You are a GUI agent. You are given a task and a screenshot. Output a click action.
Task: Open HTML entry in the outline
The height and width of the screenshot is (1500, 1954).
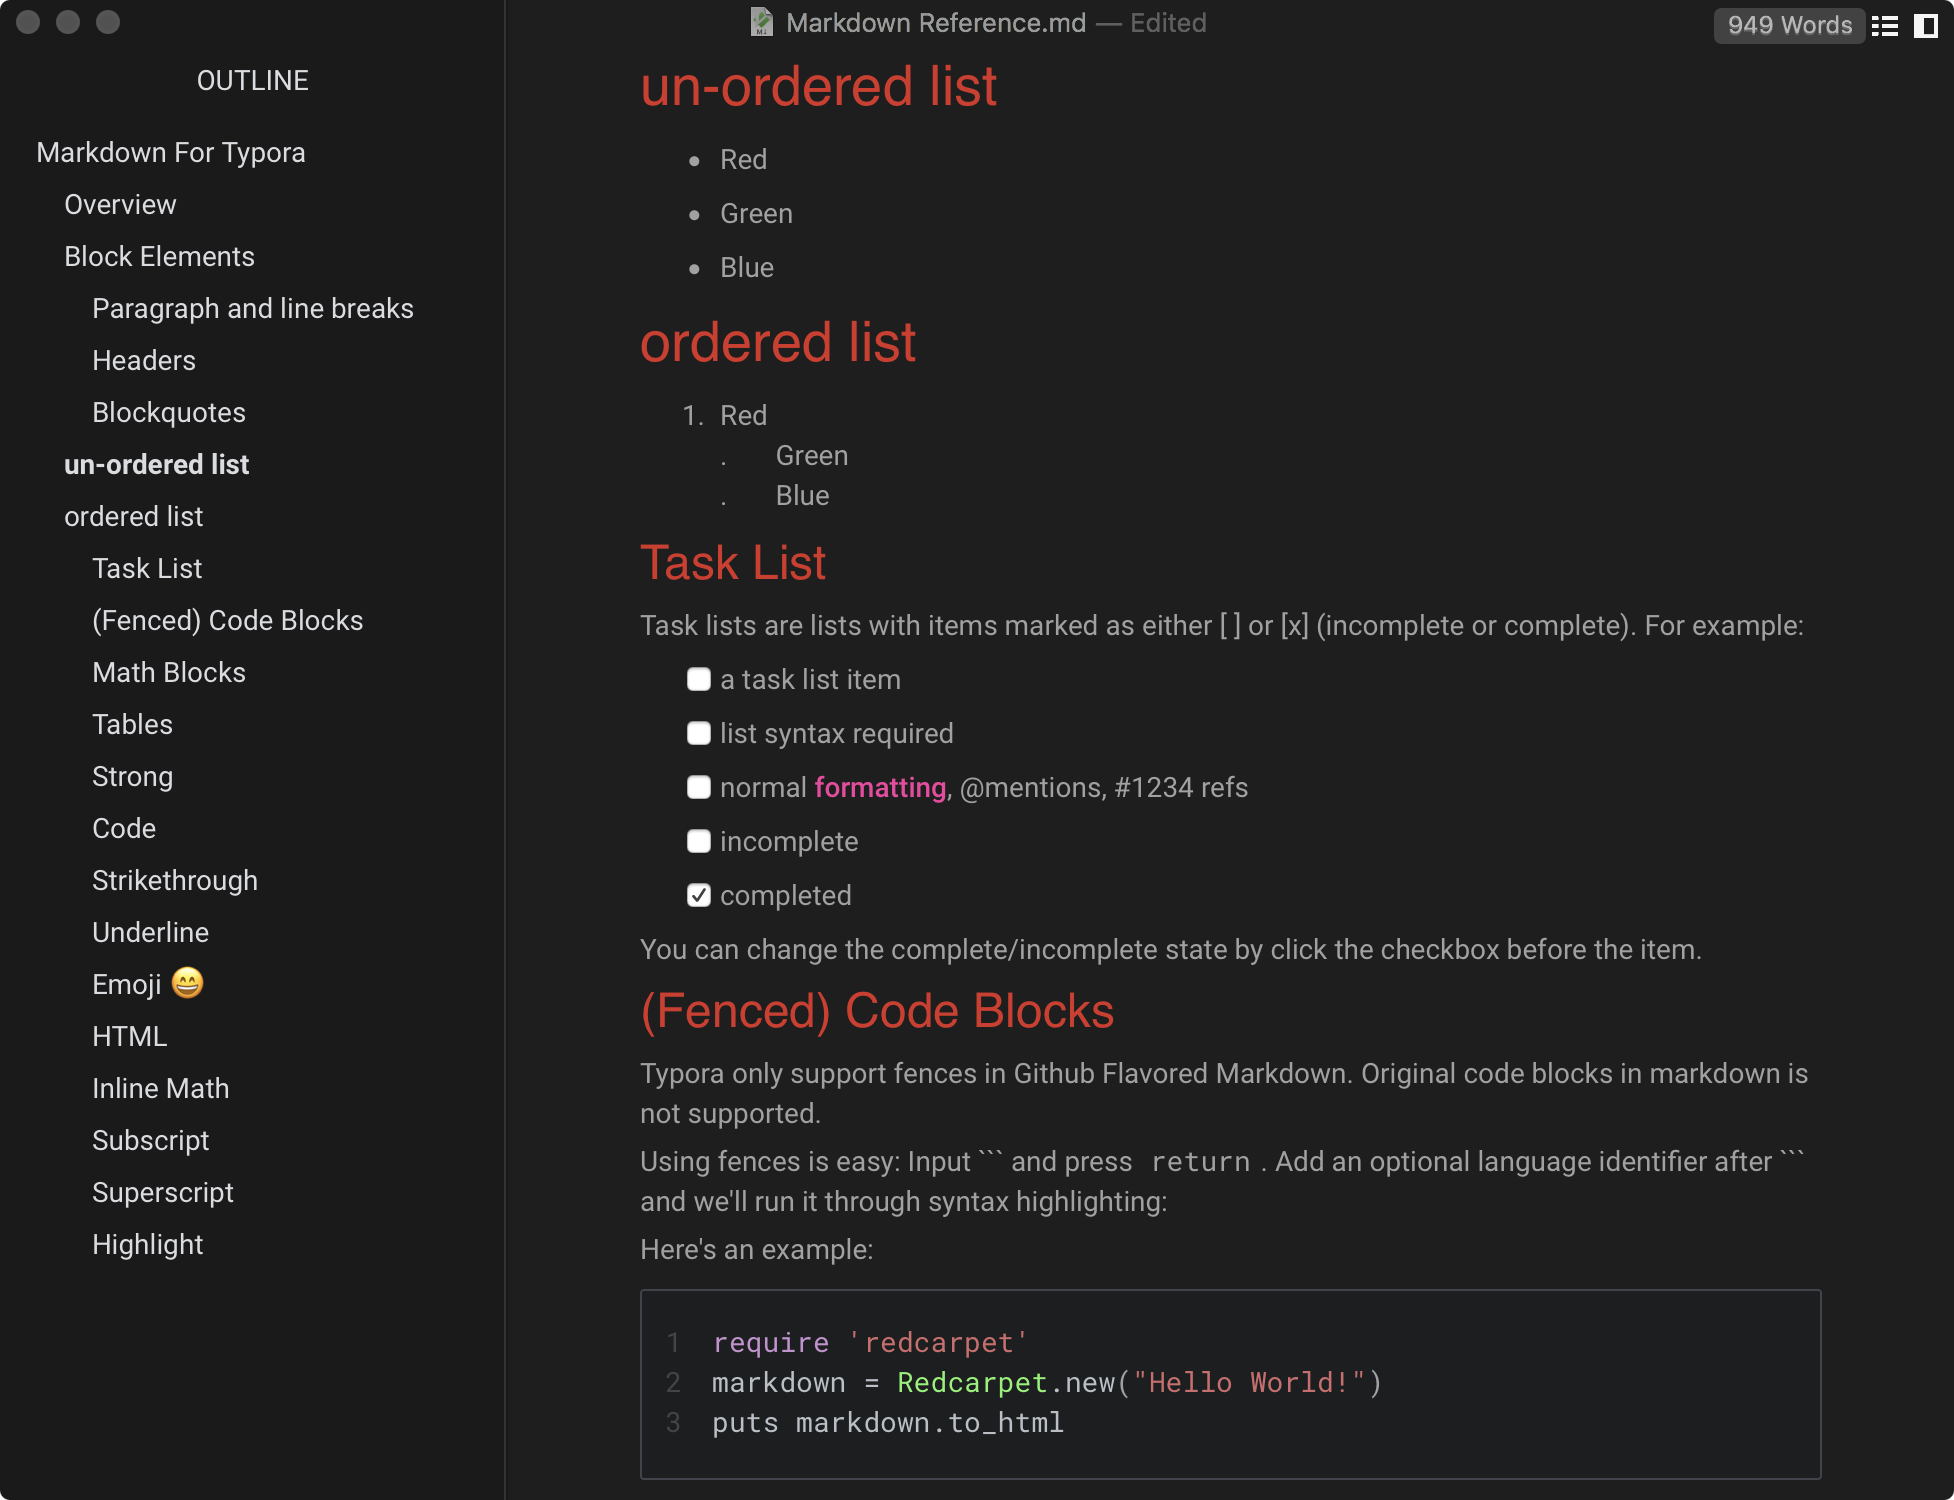coord(130,1036)
